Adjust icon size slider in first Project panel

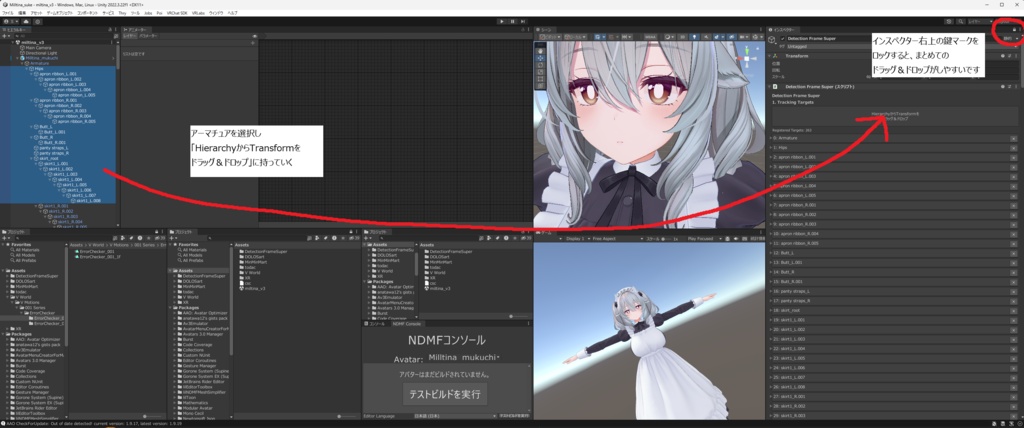point(152,416)
